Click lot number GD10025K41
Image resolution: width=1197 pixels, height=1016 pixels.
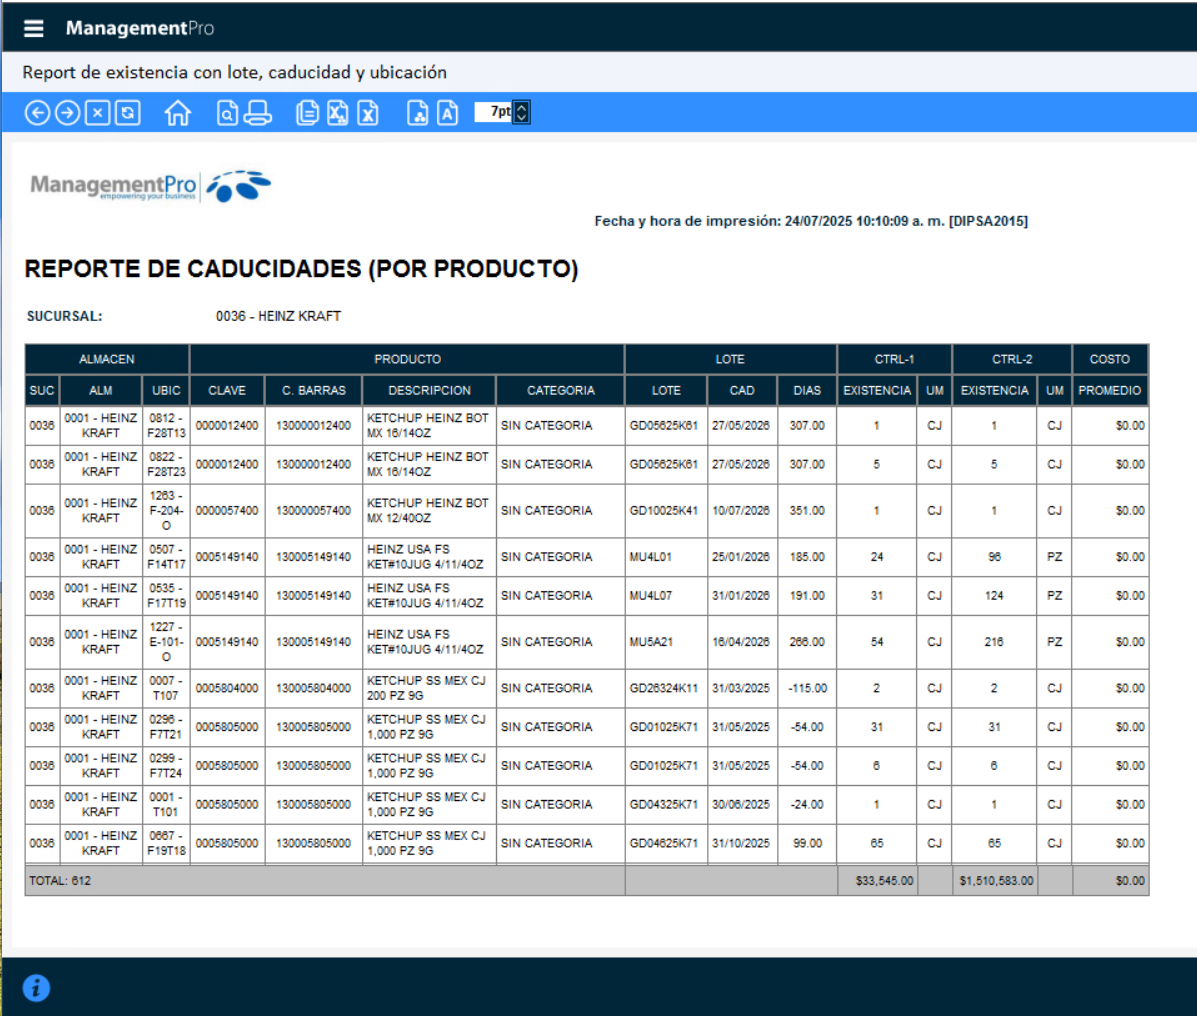(x=664, y=511)
